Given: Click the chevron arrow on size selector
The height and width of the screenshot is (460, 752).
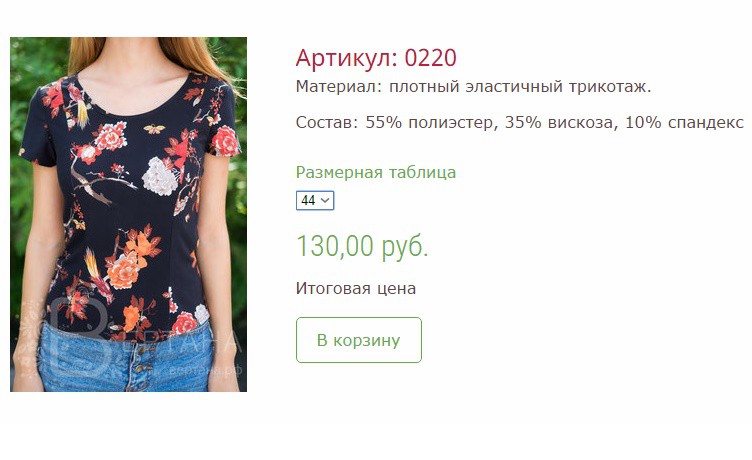Looking at the screenshot, I should [x=325, y=201].
